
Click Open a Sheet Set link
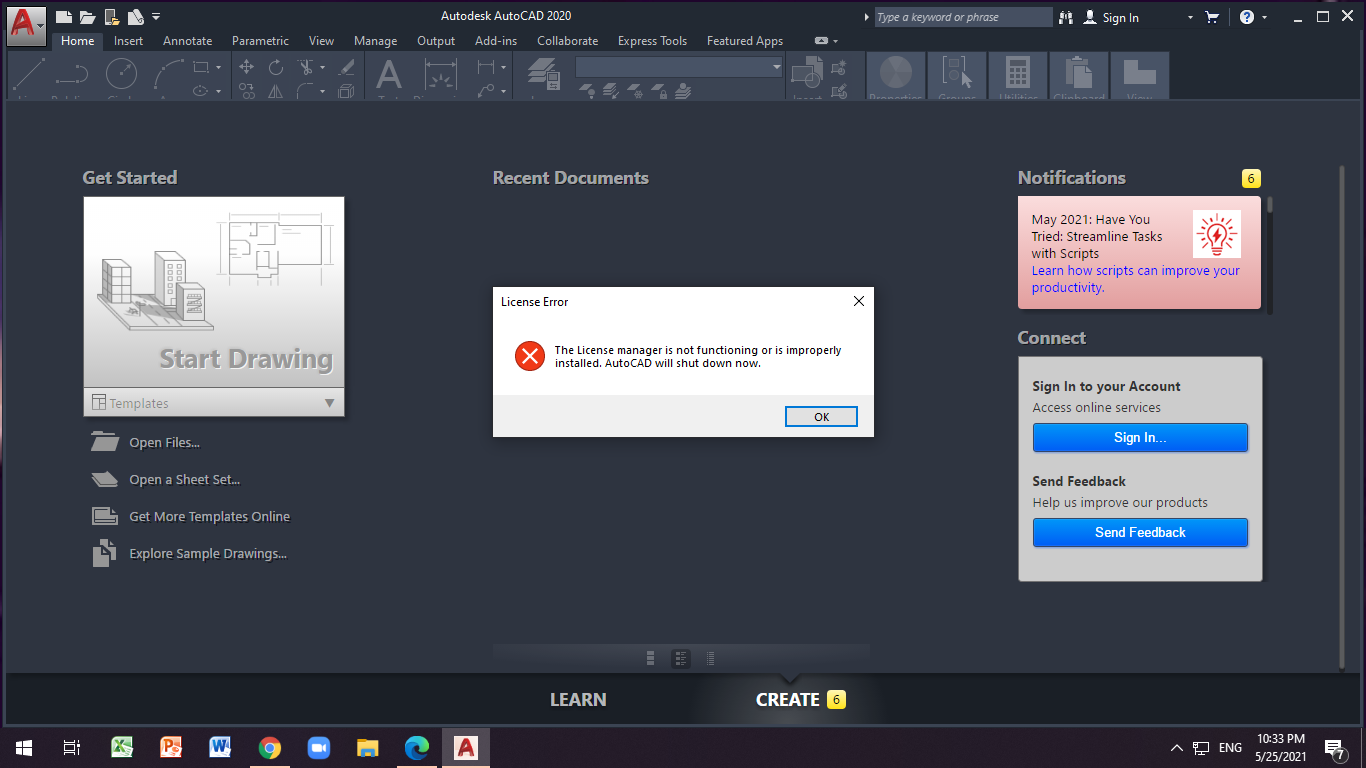tap(184, 480)
